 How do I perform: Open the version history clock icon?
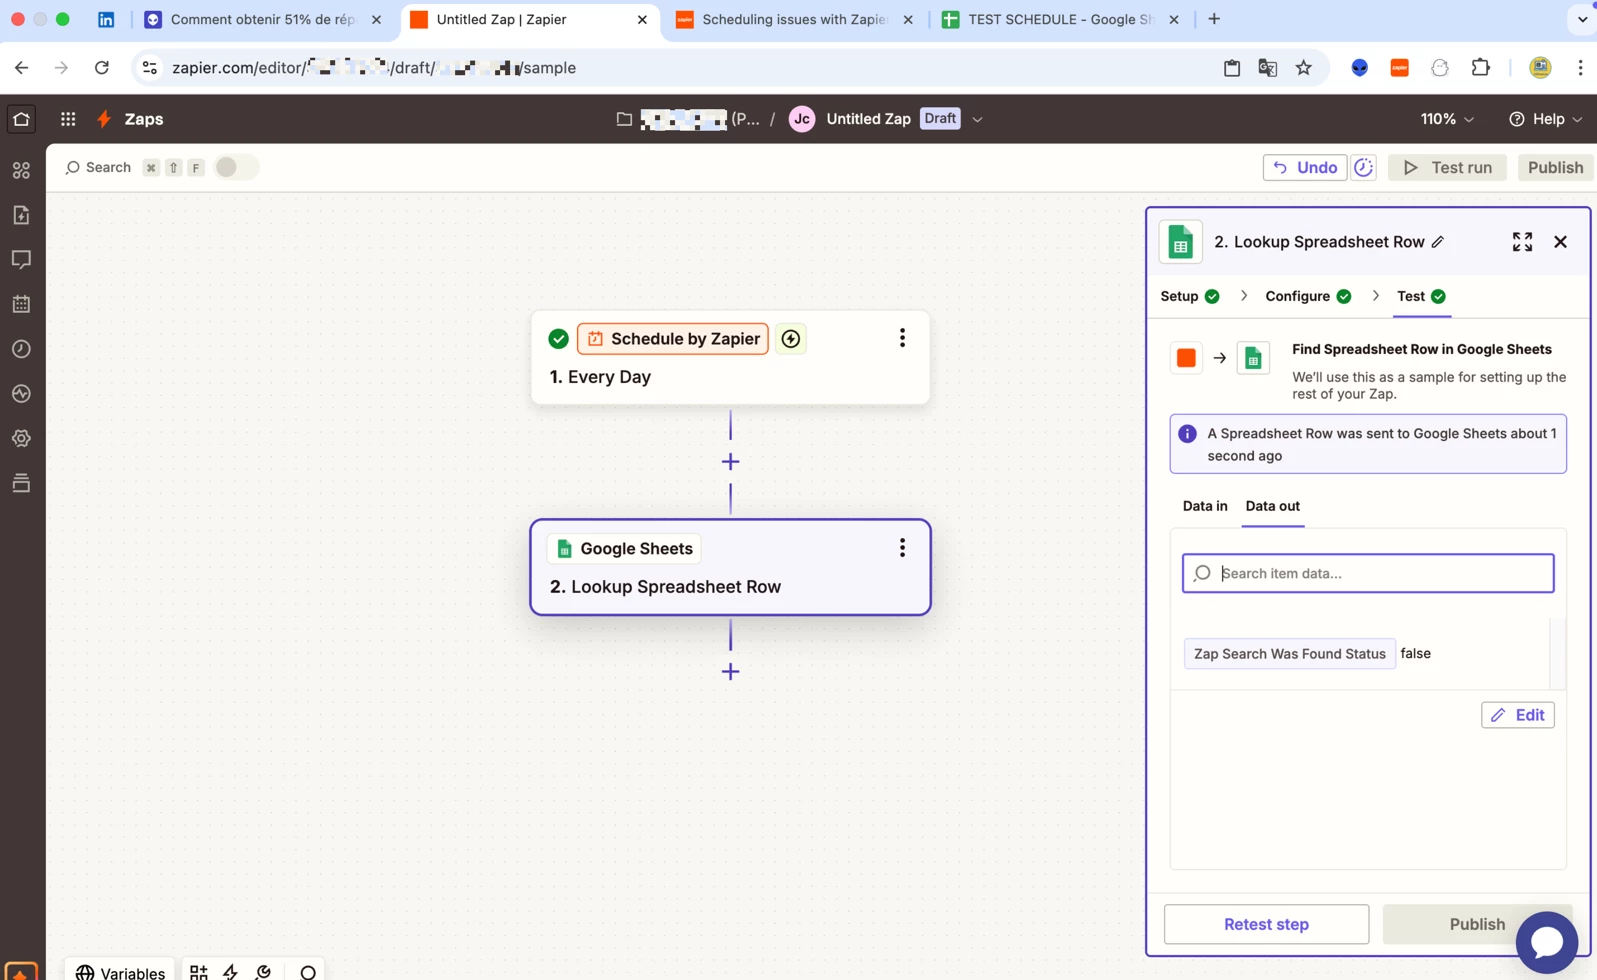point(1363,167)
